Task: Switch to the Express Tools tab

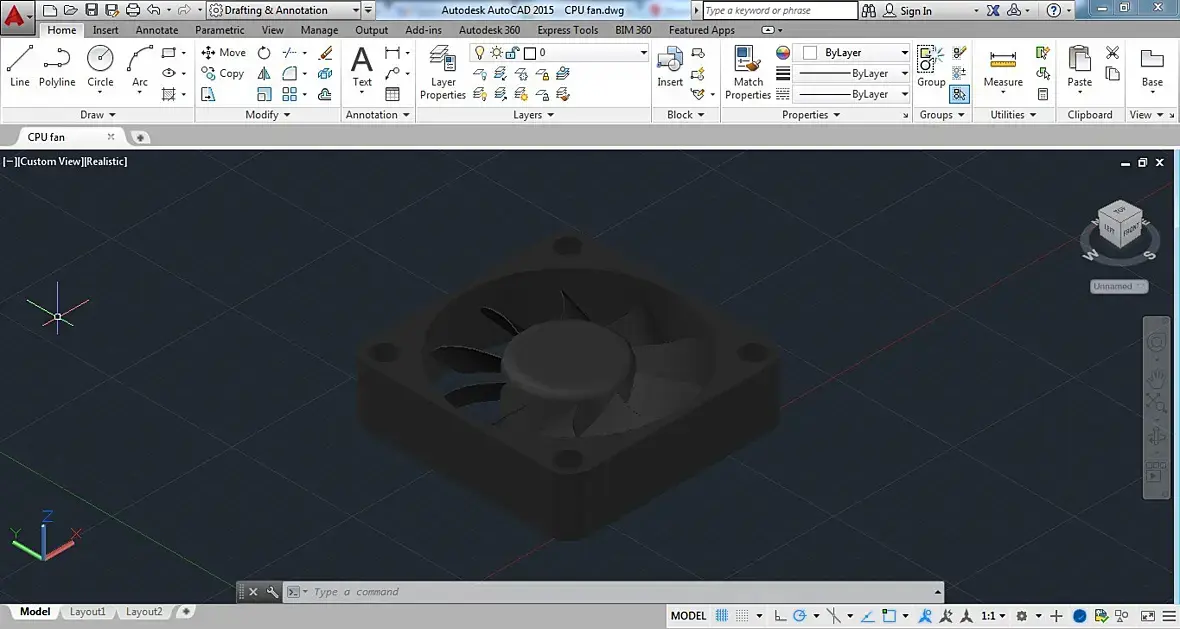Action: pyautogui.click(x=567, y=30)
